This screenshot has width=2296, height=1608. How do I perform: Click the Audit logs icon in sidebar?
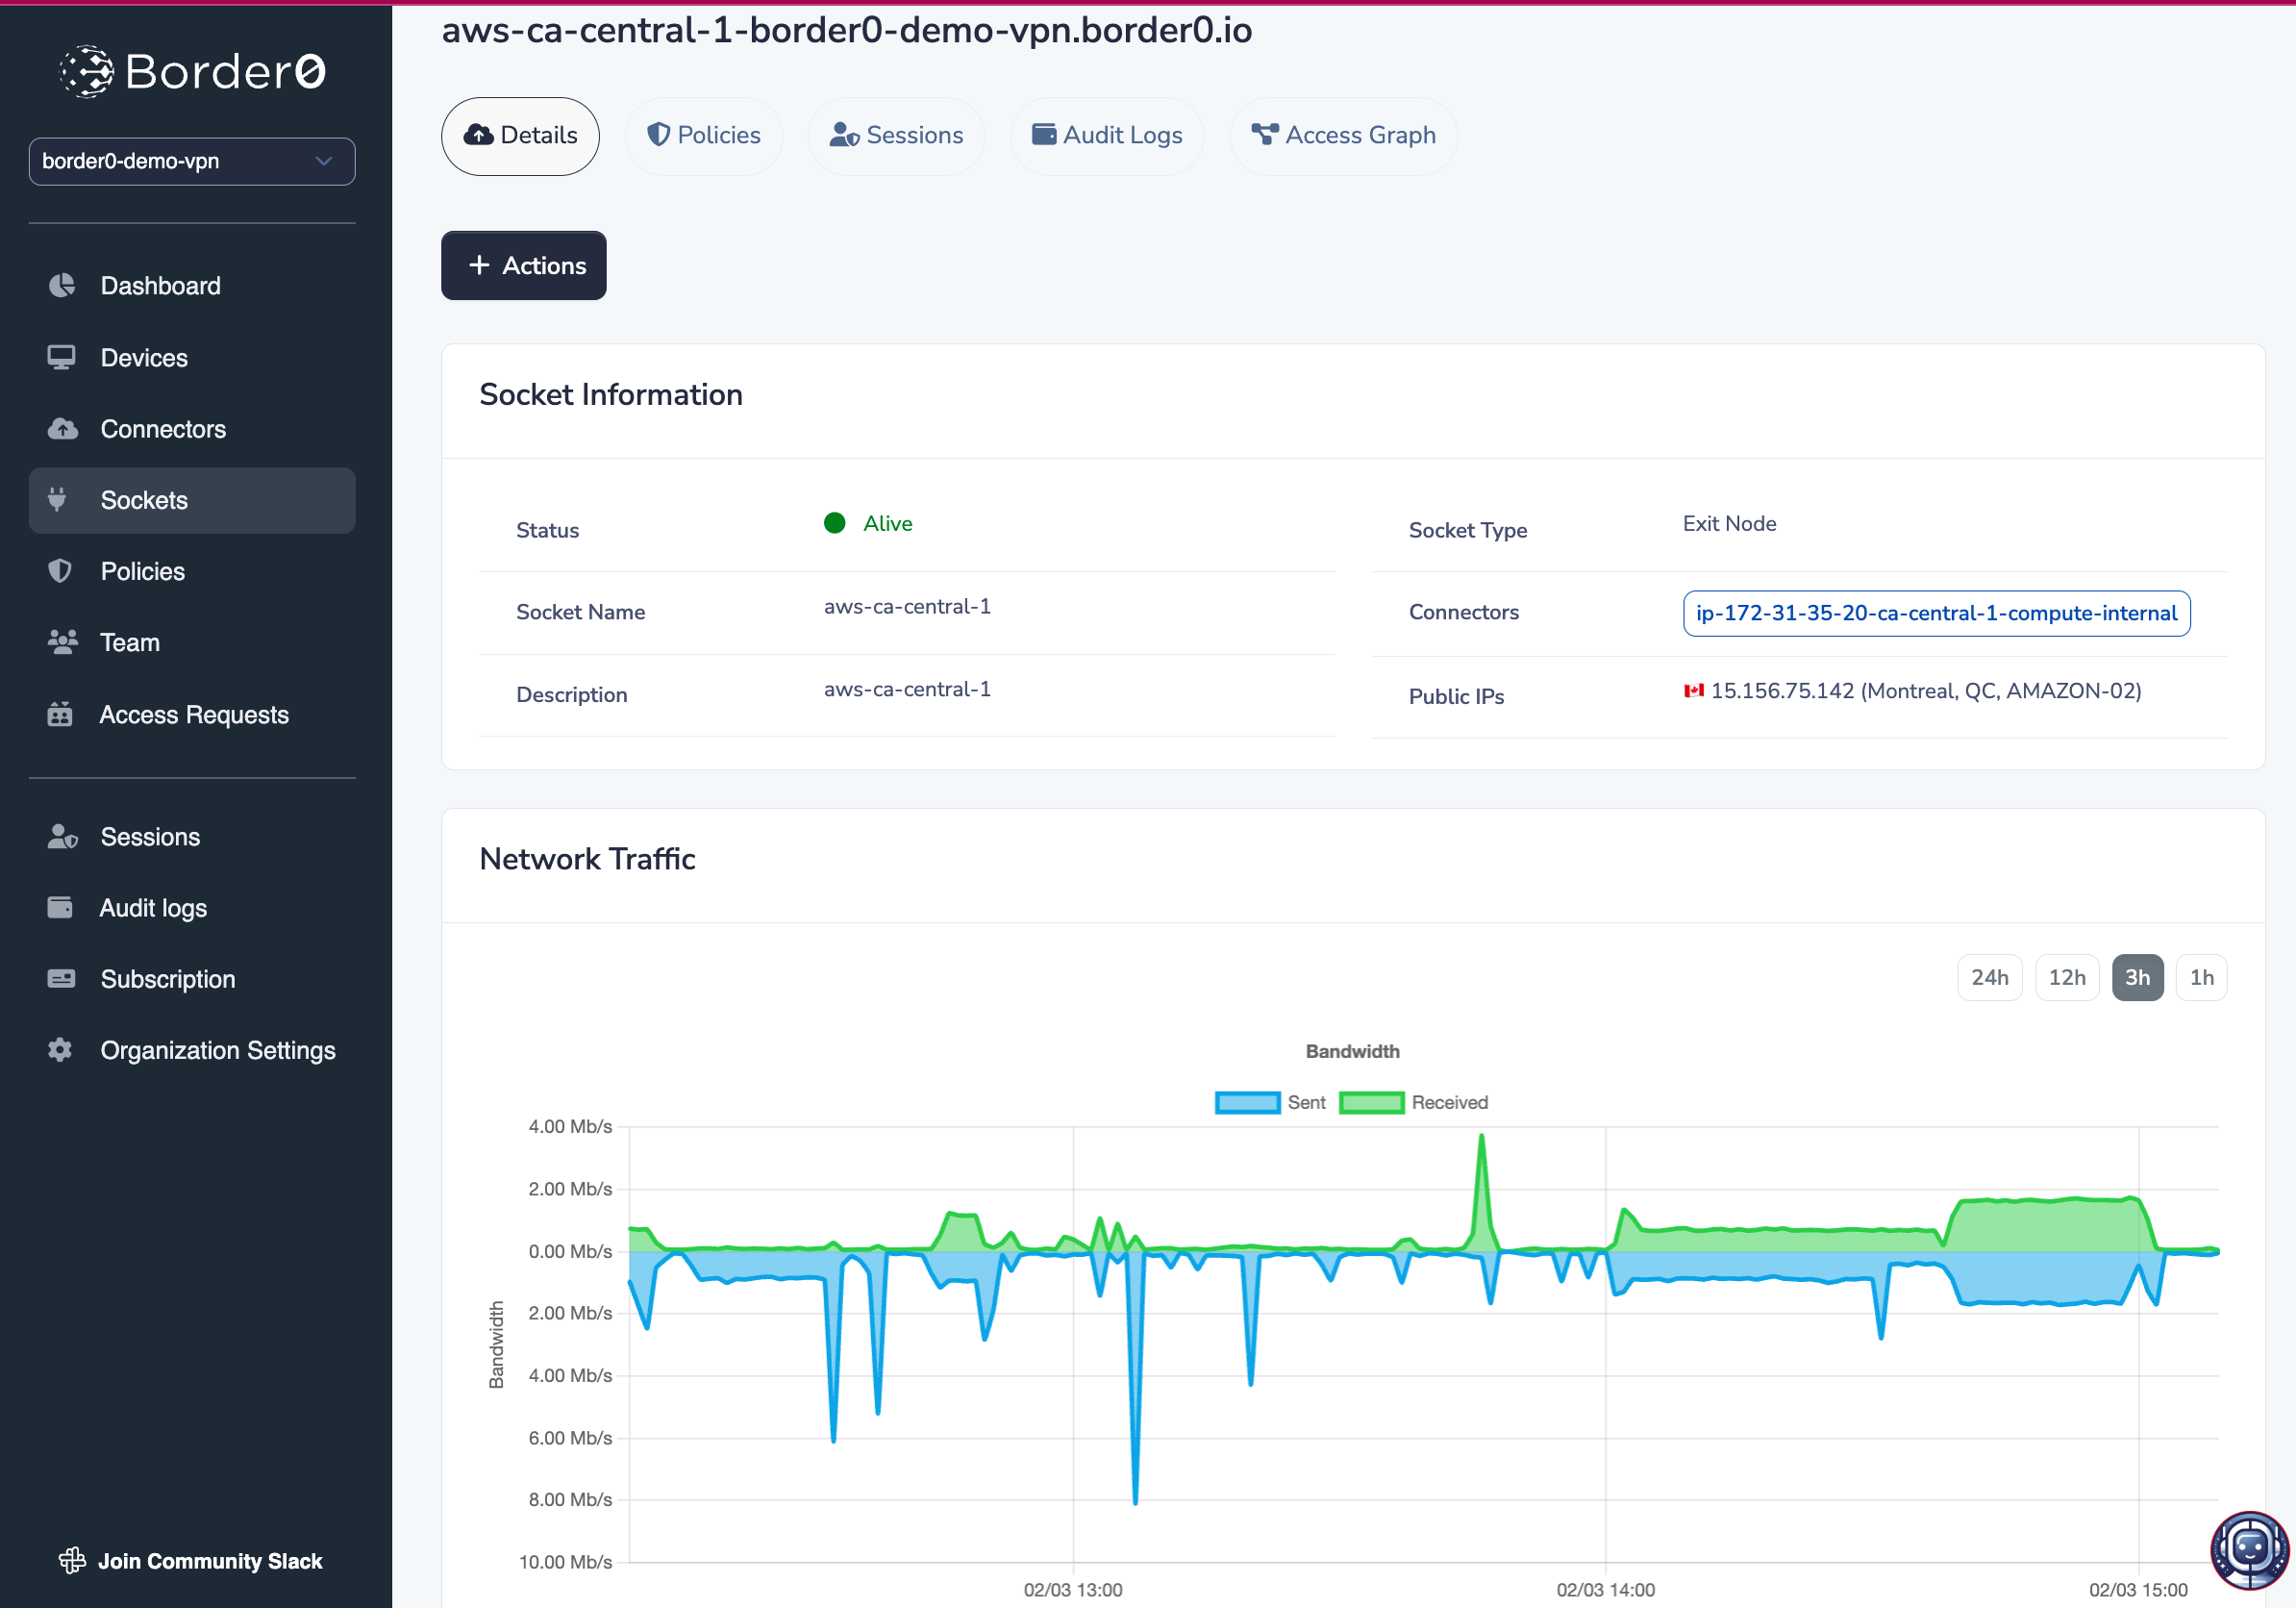60,907
